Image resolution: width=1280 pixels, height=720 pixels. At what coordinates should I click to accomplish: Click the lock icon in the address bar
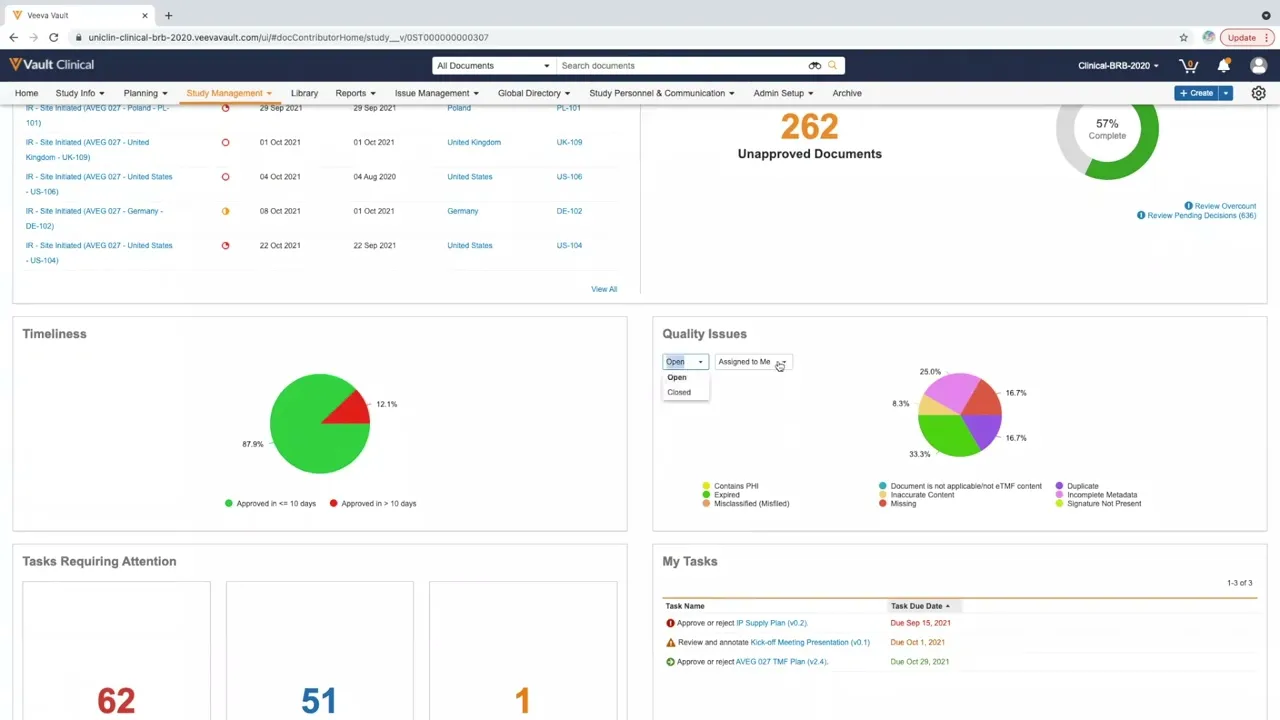click(x=78, y=37)
